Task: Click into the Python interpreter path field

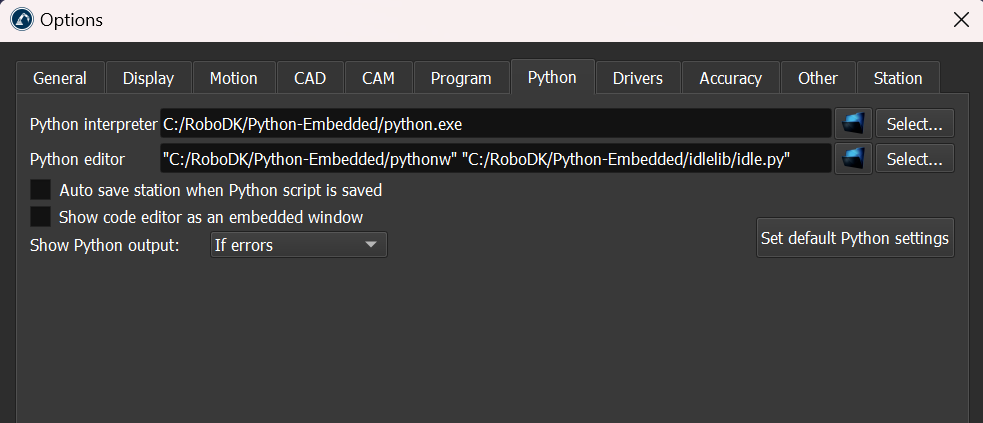Action: [x=495, y=124]
